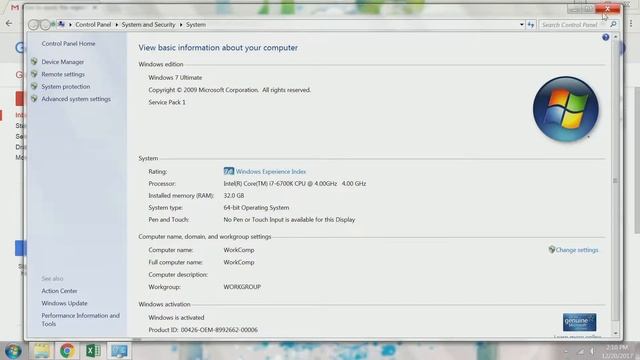The image size is (640, 360).
Task: Click the Advanced system settings shield icon
Action: (x=34, y=98)
